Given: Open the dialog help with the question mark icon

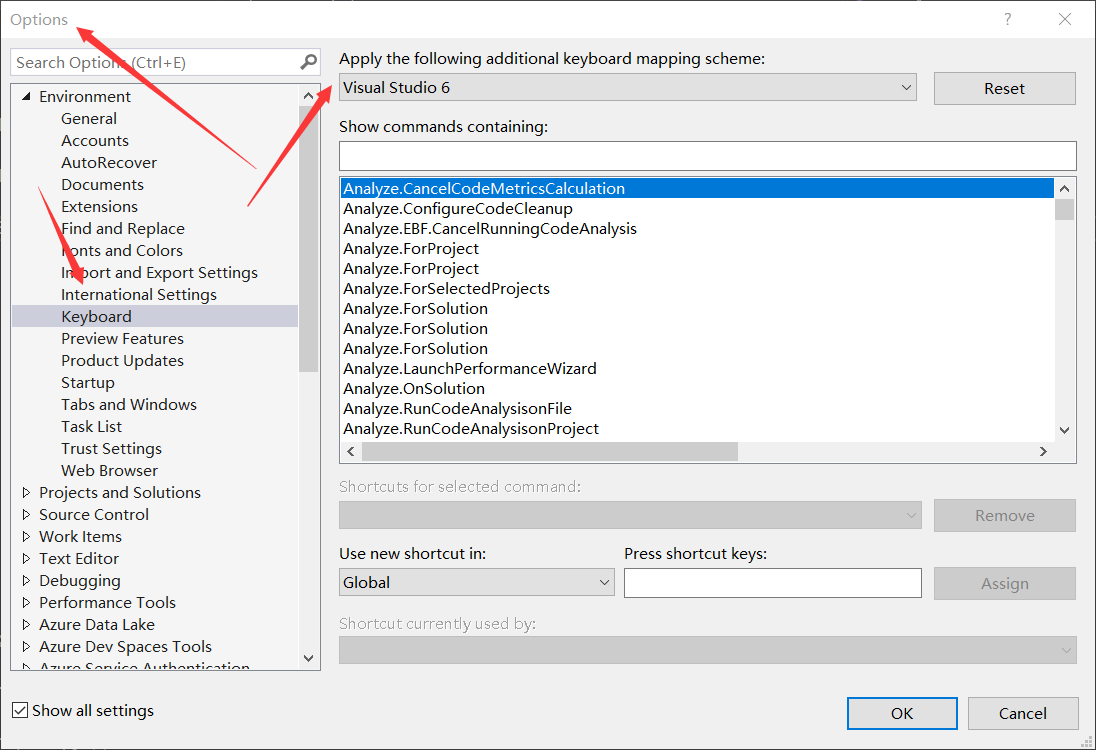Looking at the screenshot, I should (1007, 19).
